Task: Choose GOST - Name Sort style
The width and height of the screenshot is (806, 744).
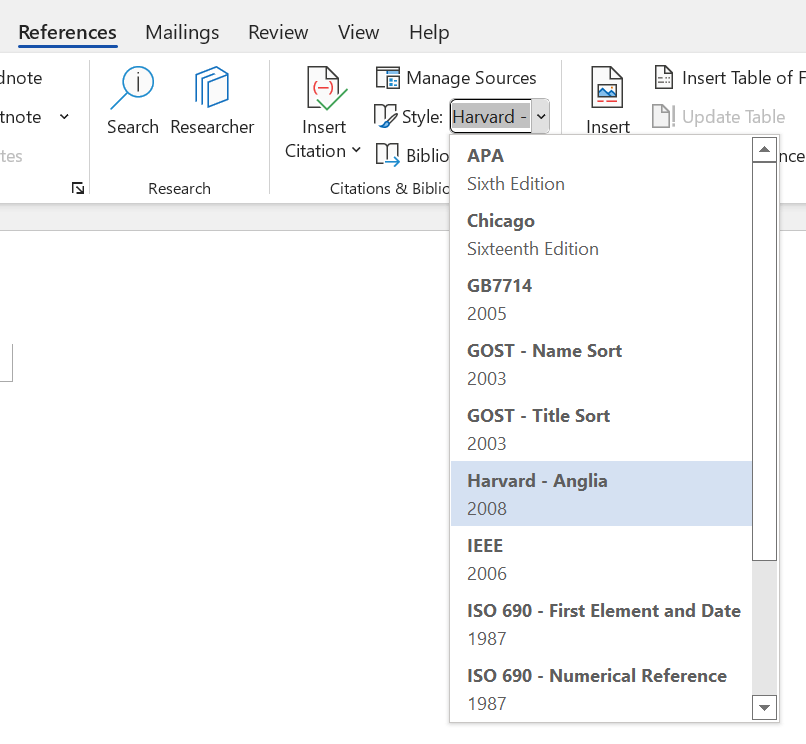Action: [x=601, y=364]
